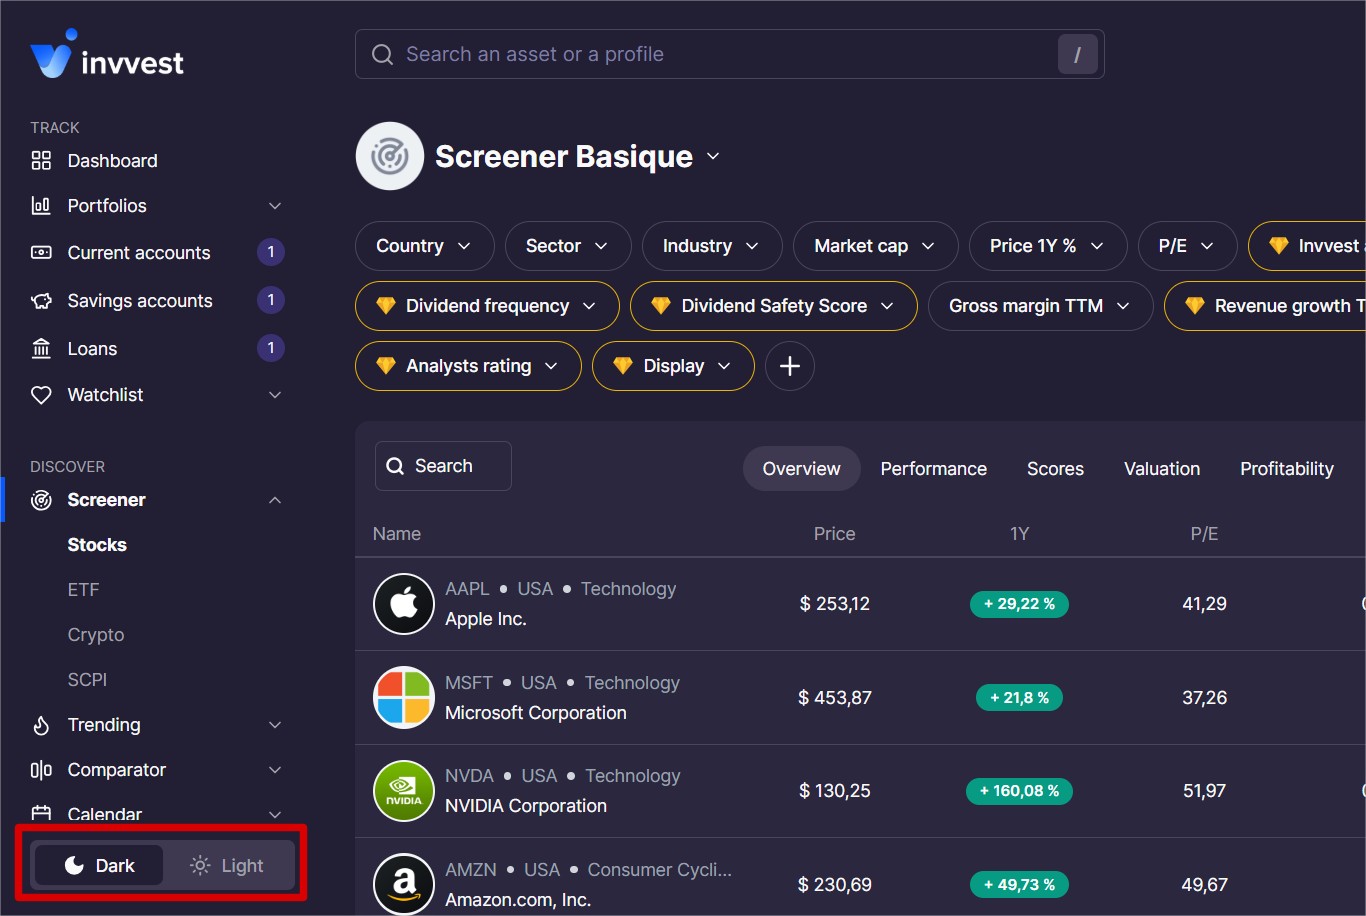Open the Price 1Y % filter dropdown
Screen dimensions: 1366x916
pyautogui.click(x=1048, y=246)
